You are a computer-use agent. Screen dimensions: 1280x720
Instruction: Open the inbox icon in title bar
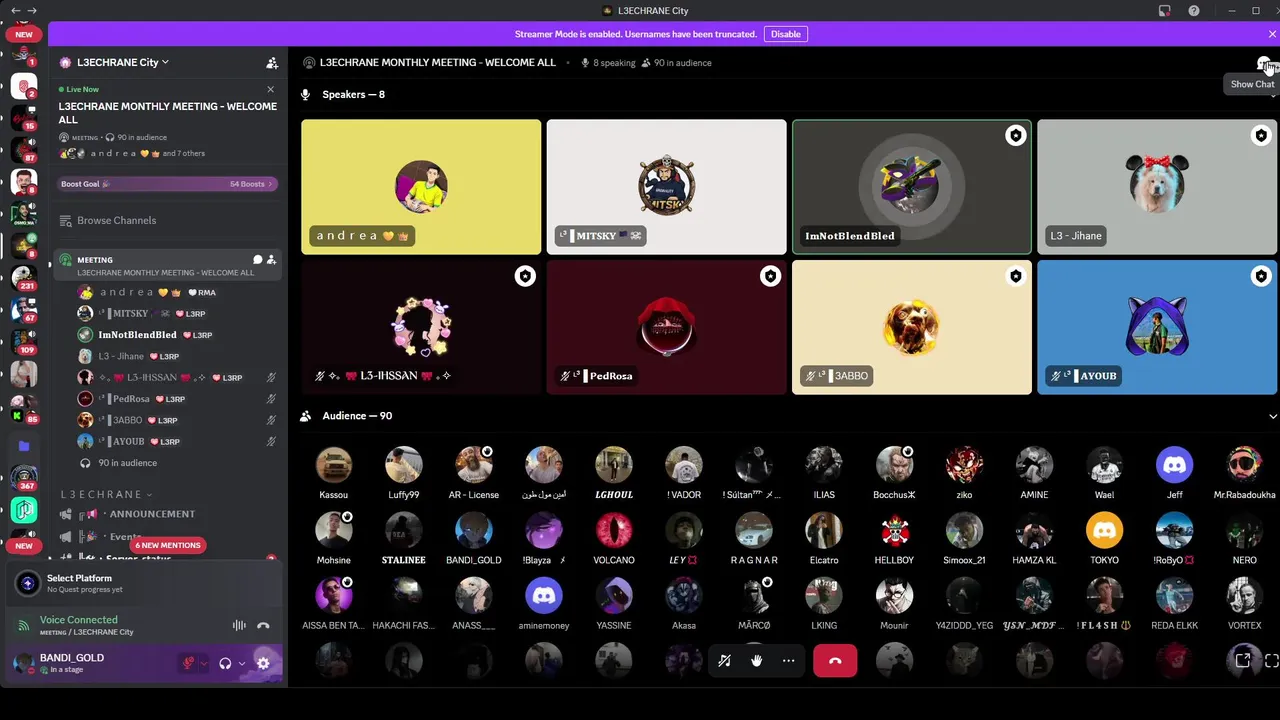tap(1165, 11)
